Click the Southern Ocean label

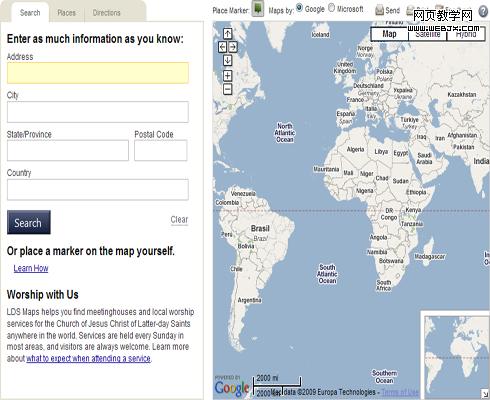point(384,377)
